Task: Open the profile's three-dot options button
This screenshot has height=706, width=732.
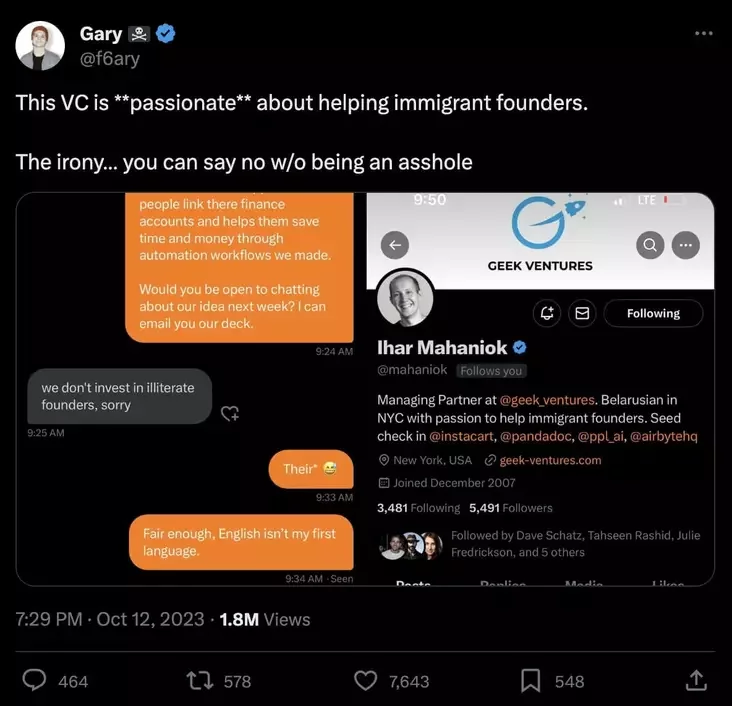Action: (686, 245)
